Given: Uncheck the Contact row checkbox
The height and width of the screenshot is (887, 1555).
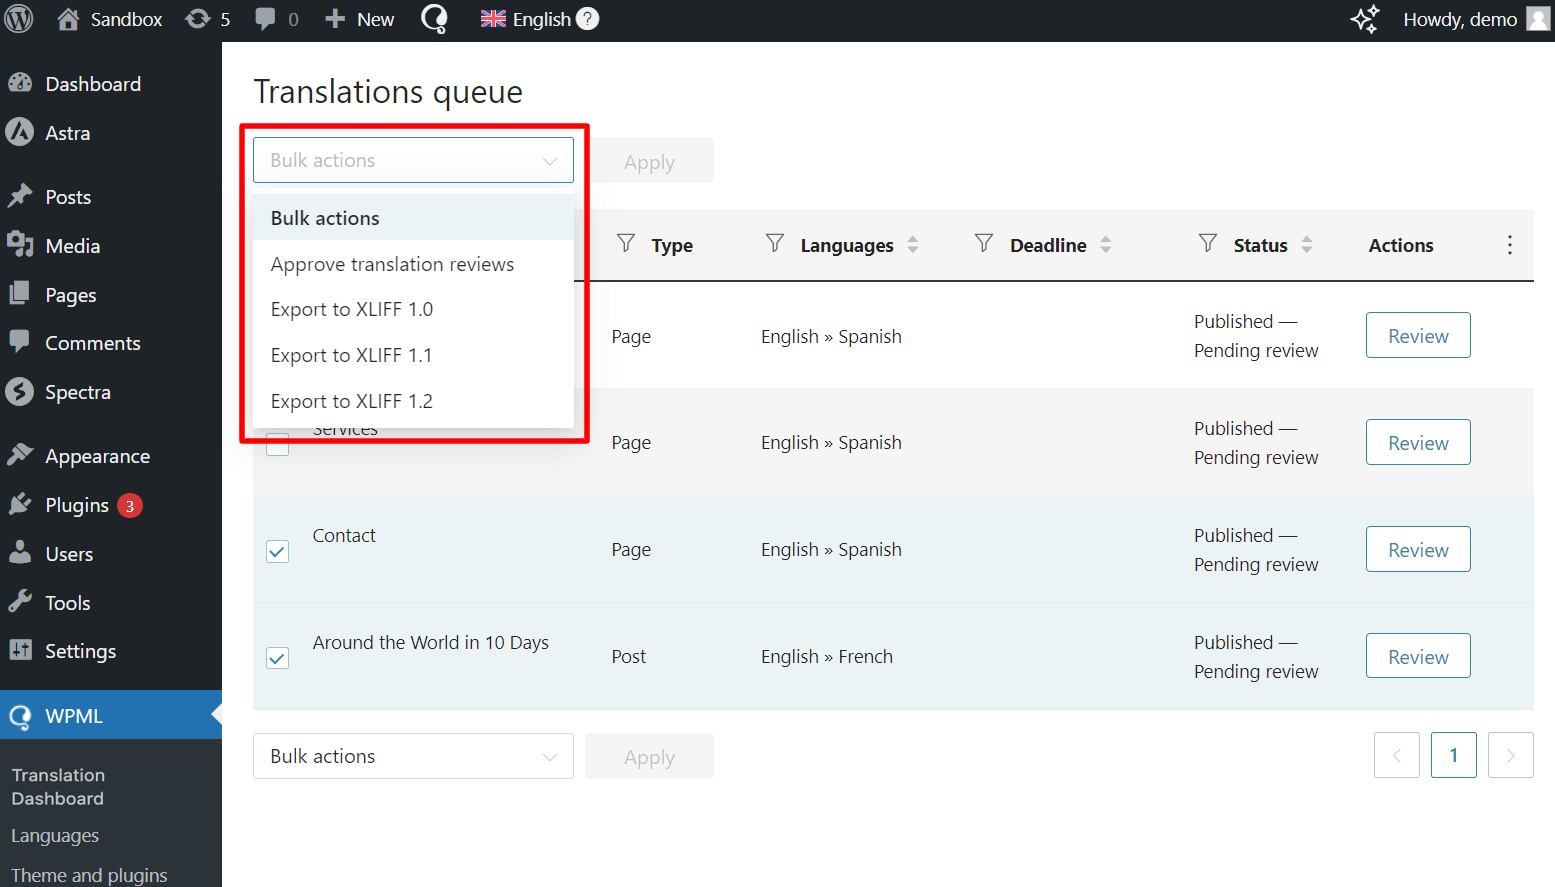Looking at the screenshot, I should 278,551.
